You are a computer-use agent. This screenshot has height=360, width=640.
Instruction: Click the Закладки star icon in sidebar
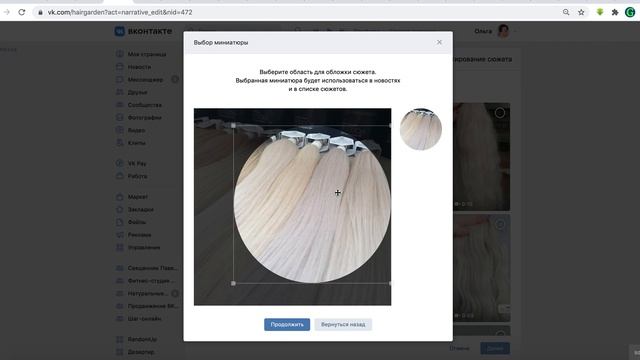[120, 209]
